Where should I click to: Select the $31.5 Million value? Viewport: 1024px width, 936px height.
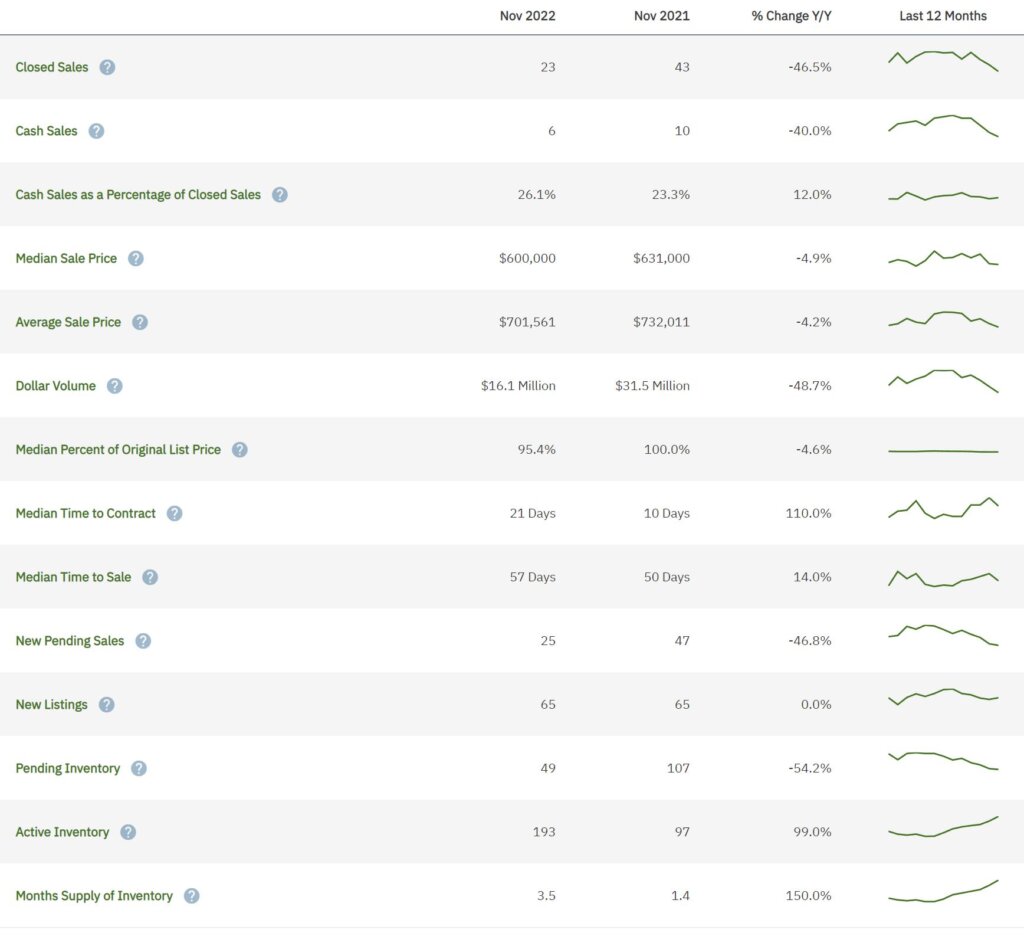tap(652, 386)
